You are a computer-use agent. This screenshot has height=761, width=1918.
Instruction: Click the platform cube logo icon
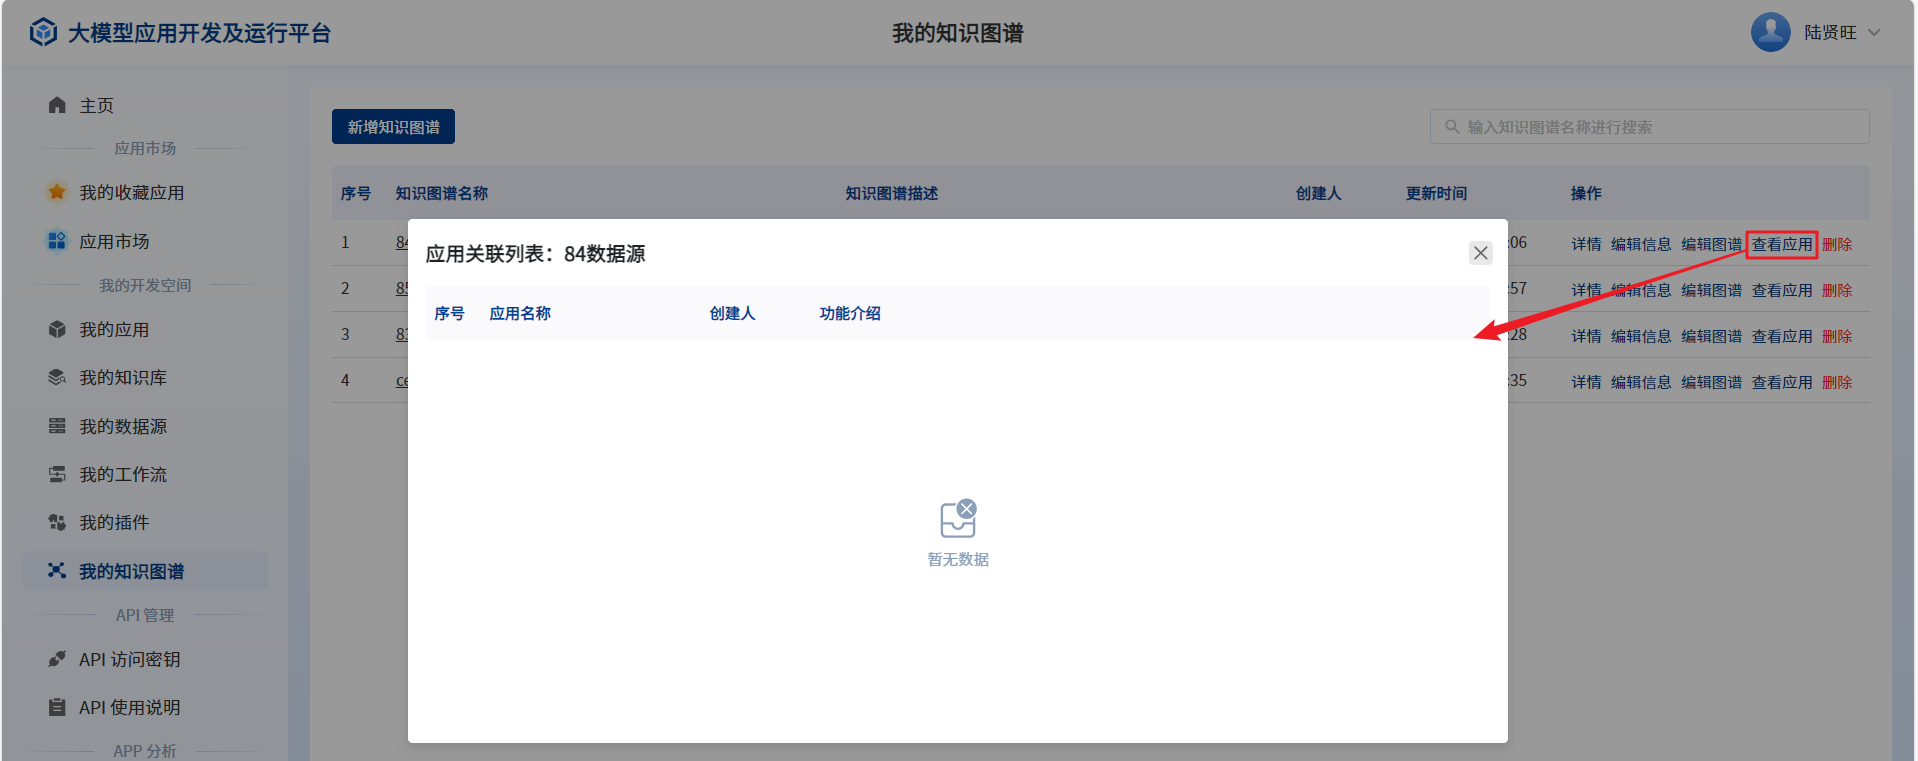click(43, 33)
